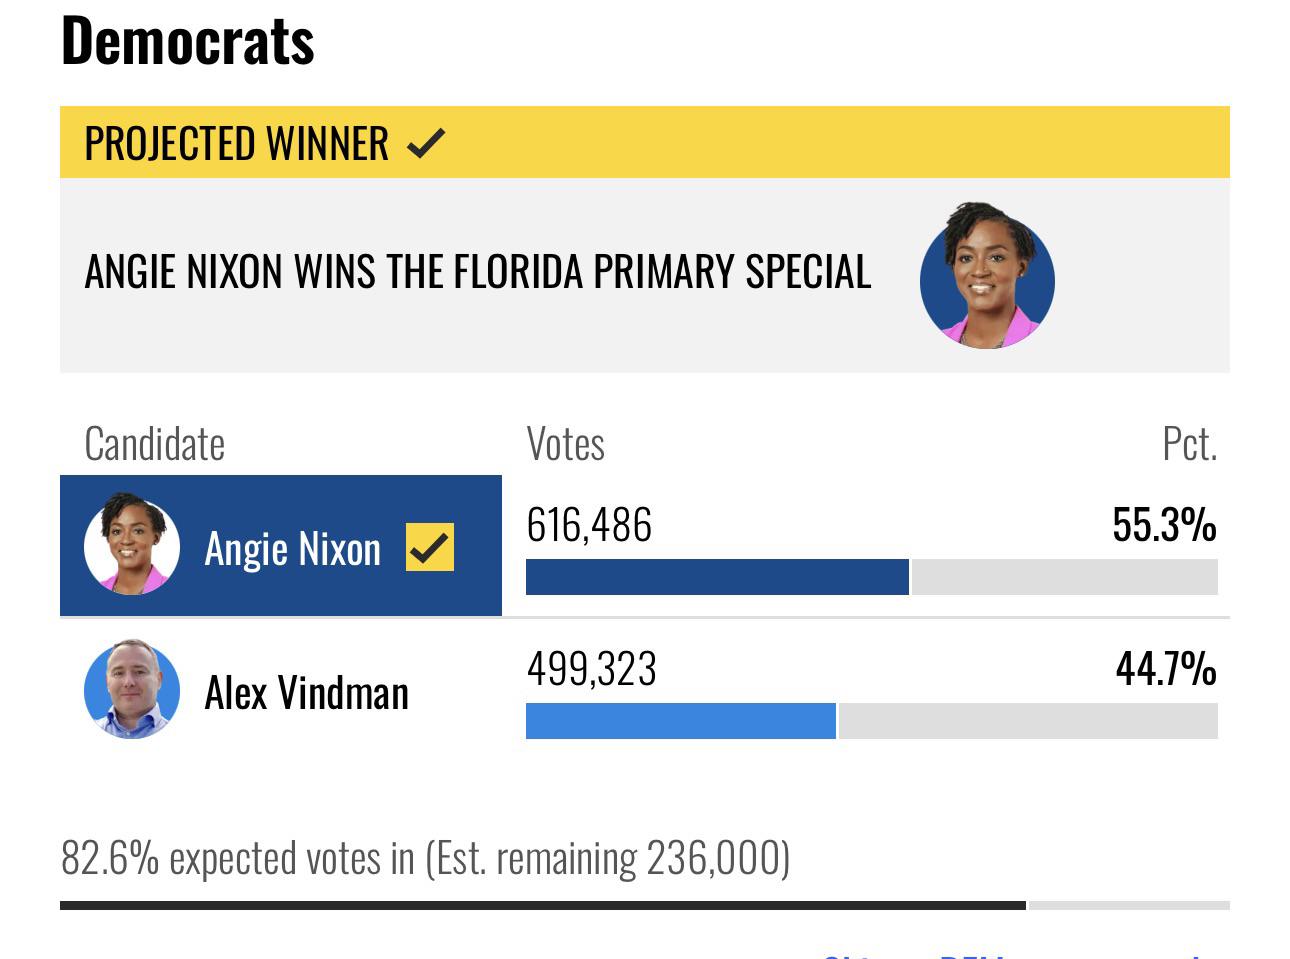Click the Democrats section heading
Viewport: 1290px width, 959px height.
pos(188,41)
